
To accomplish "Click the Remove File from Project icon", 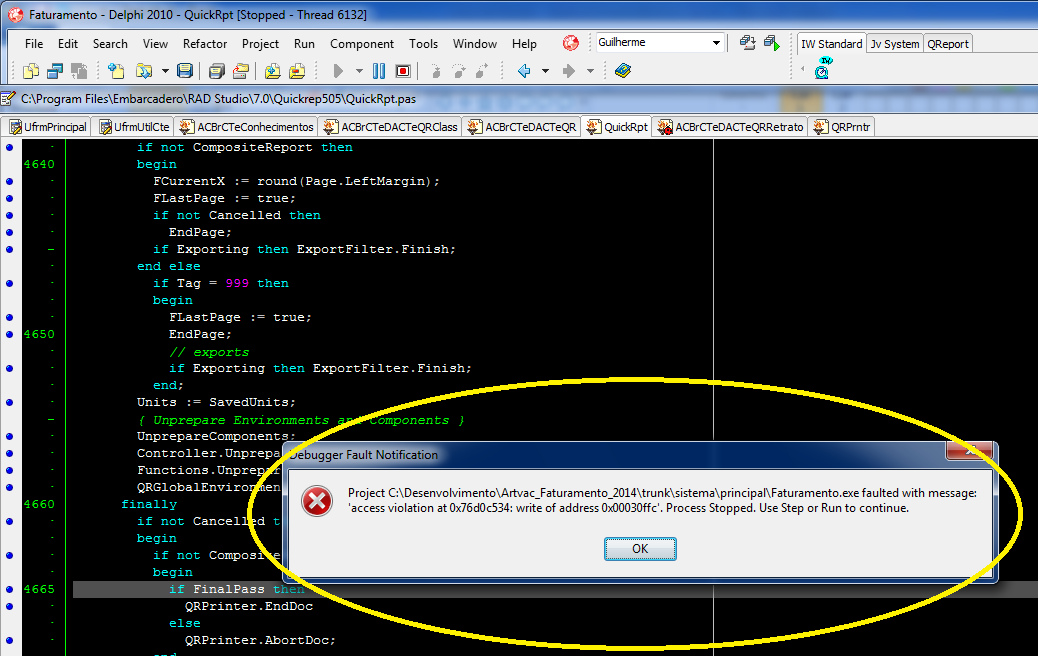I will pos(297,71).
